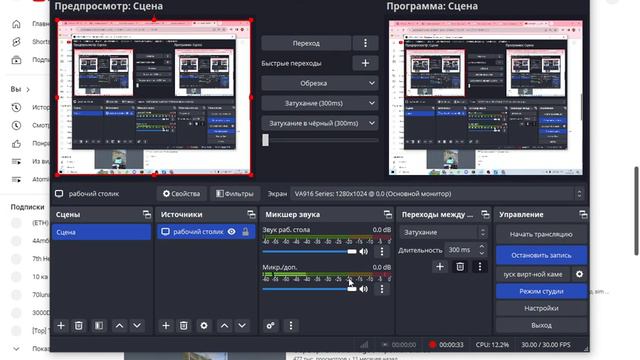This screenshot has width=640, height=360.
Task: Open Настройки in the controls panel
Action: click(541, 309)
